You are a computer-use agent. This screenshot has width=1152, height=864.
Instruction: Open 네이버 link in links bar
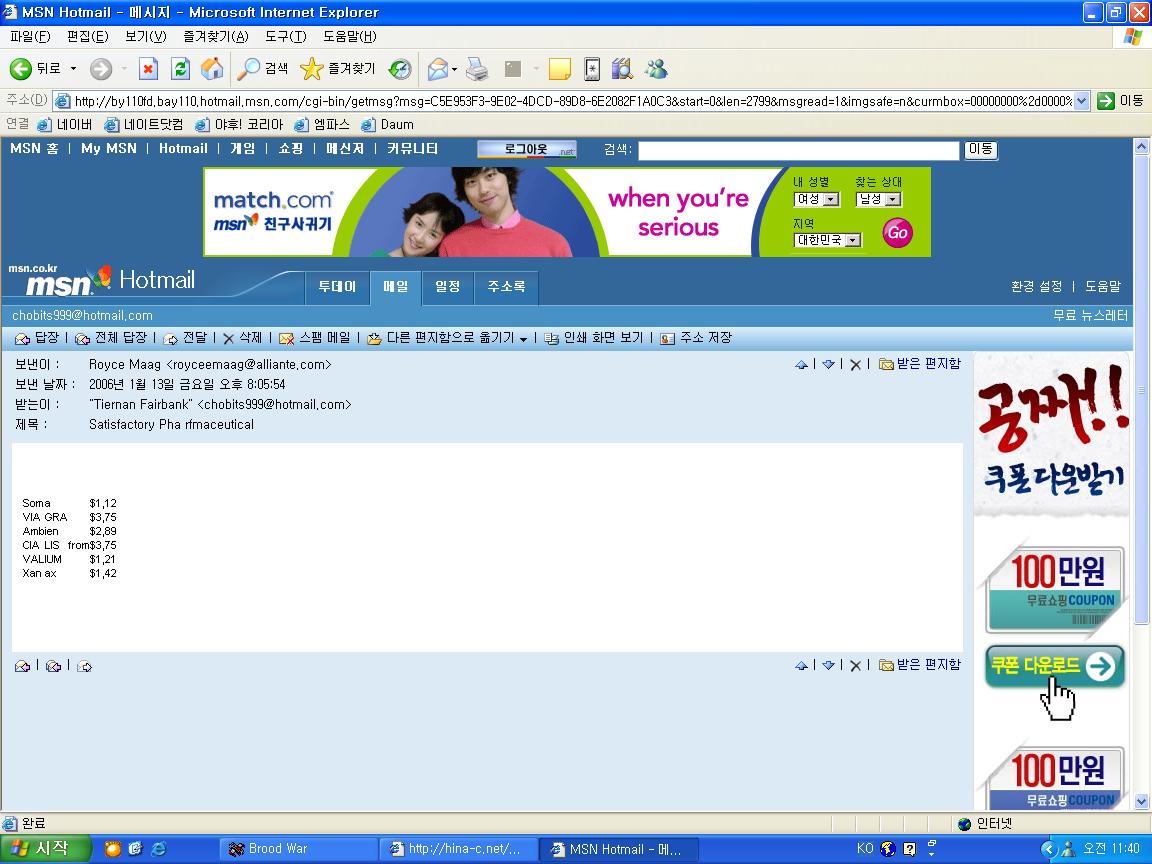65,125
